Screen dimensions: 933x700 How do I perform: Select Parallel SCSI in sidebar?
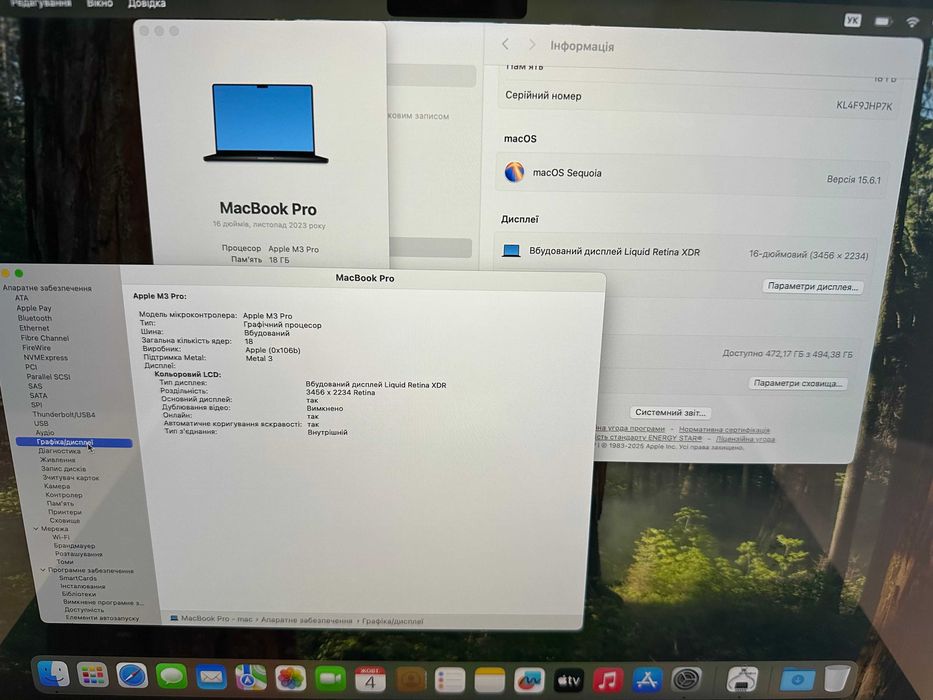coord(48,376)
